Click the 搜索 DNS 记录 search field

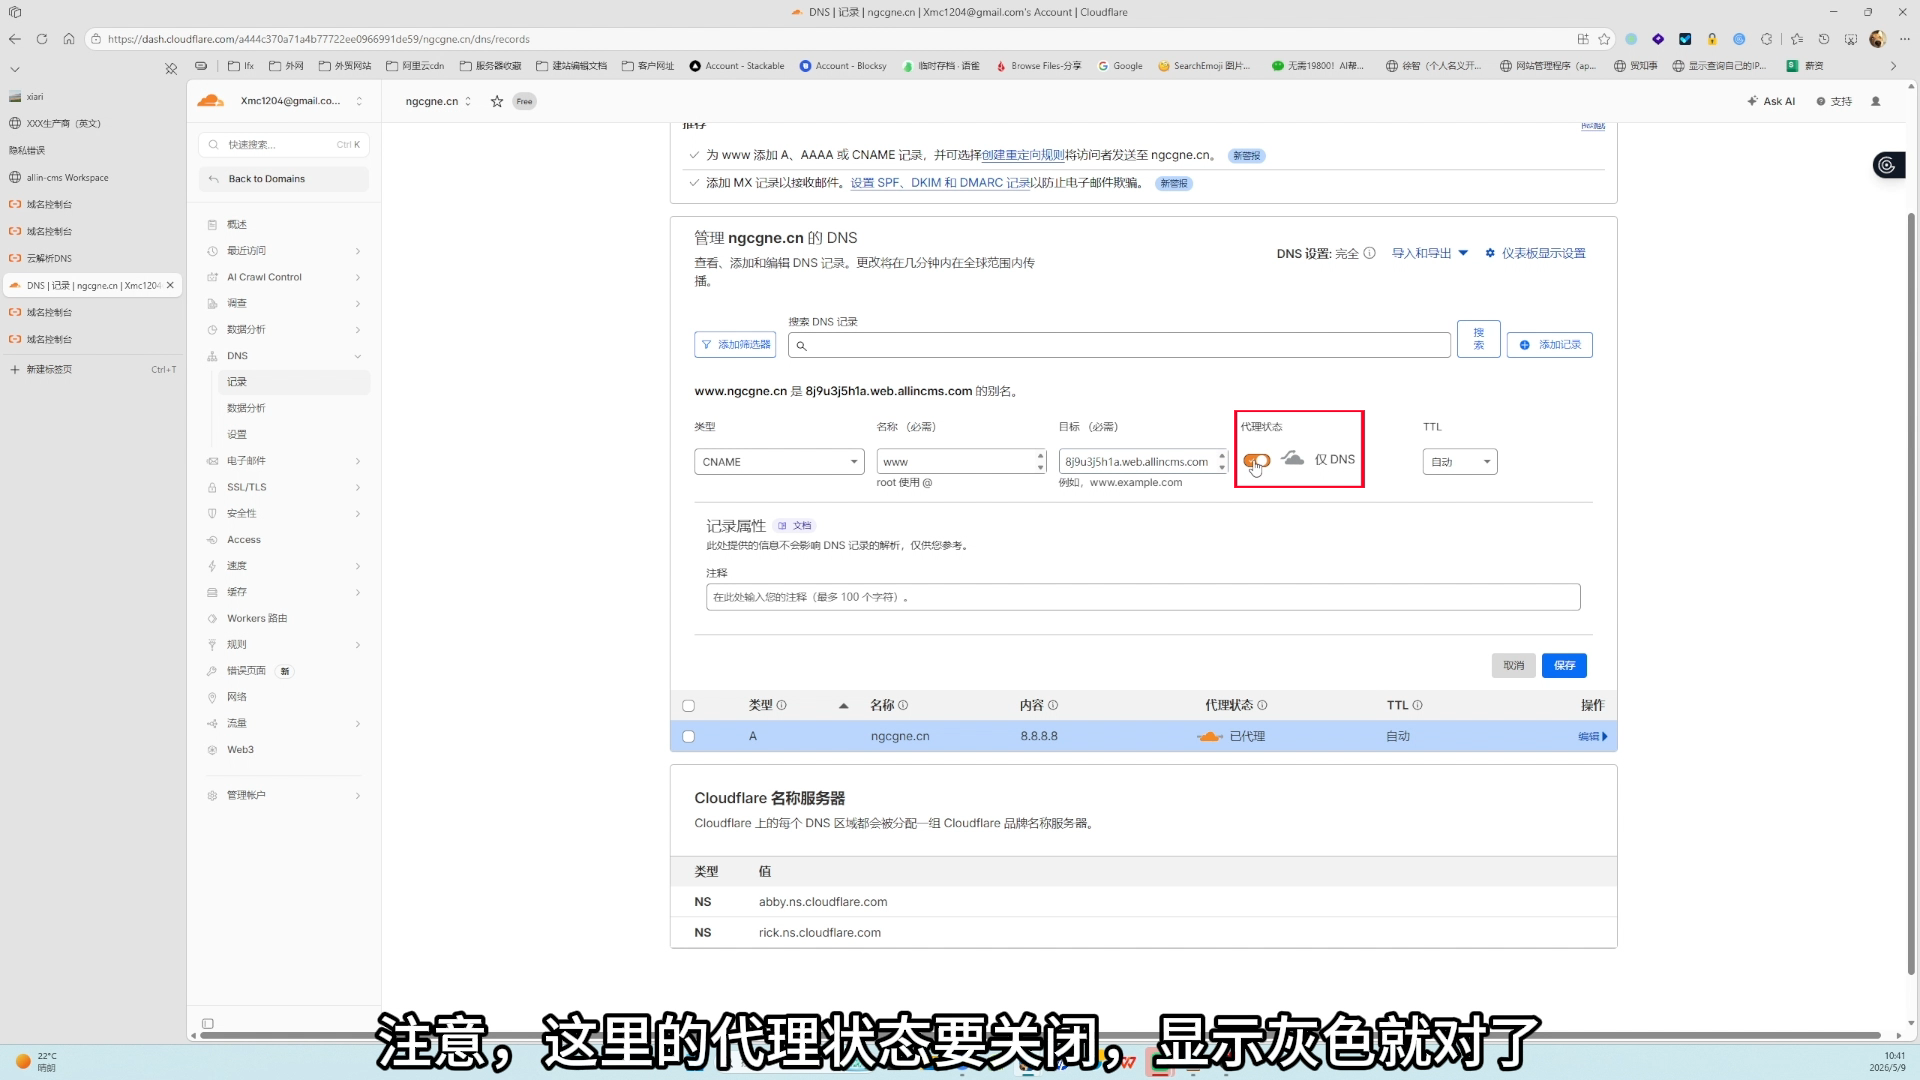click(x=1119, y=345)
